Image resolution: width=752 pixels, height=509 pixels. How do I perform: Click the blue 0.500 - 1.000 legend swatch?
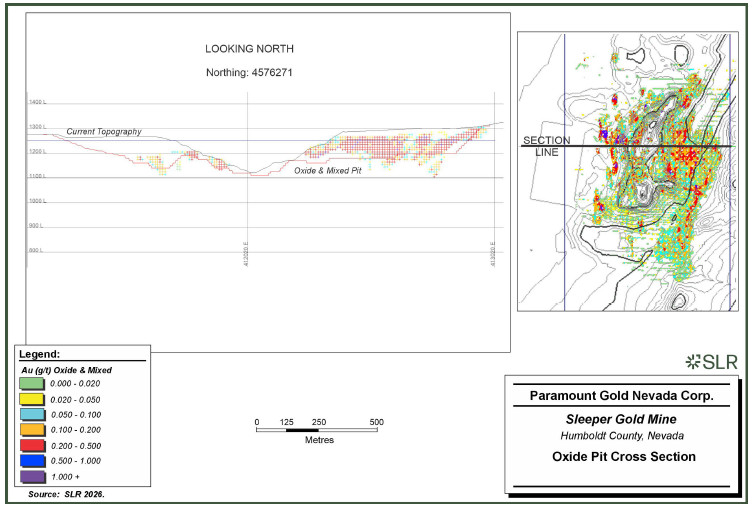pyautogui.click(x=32, y=461)
